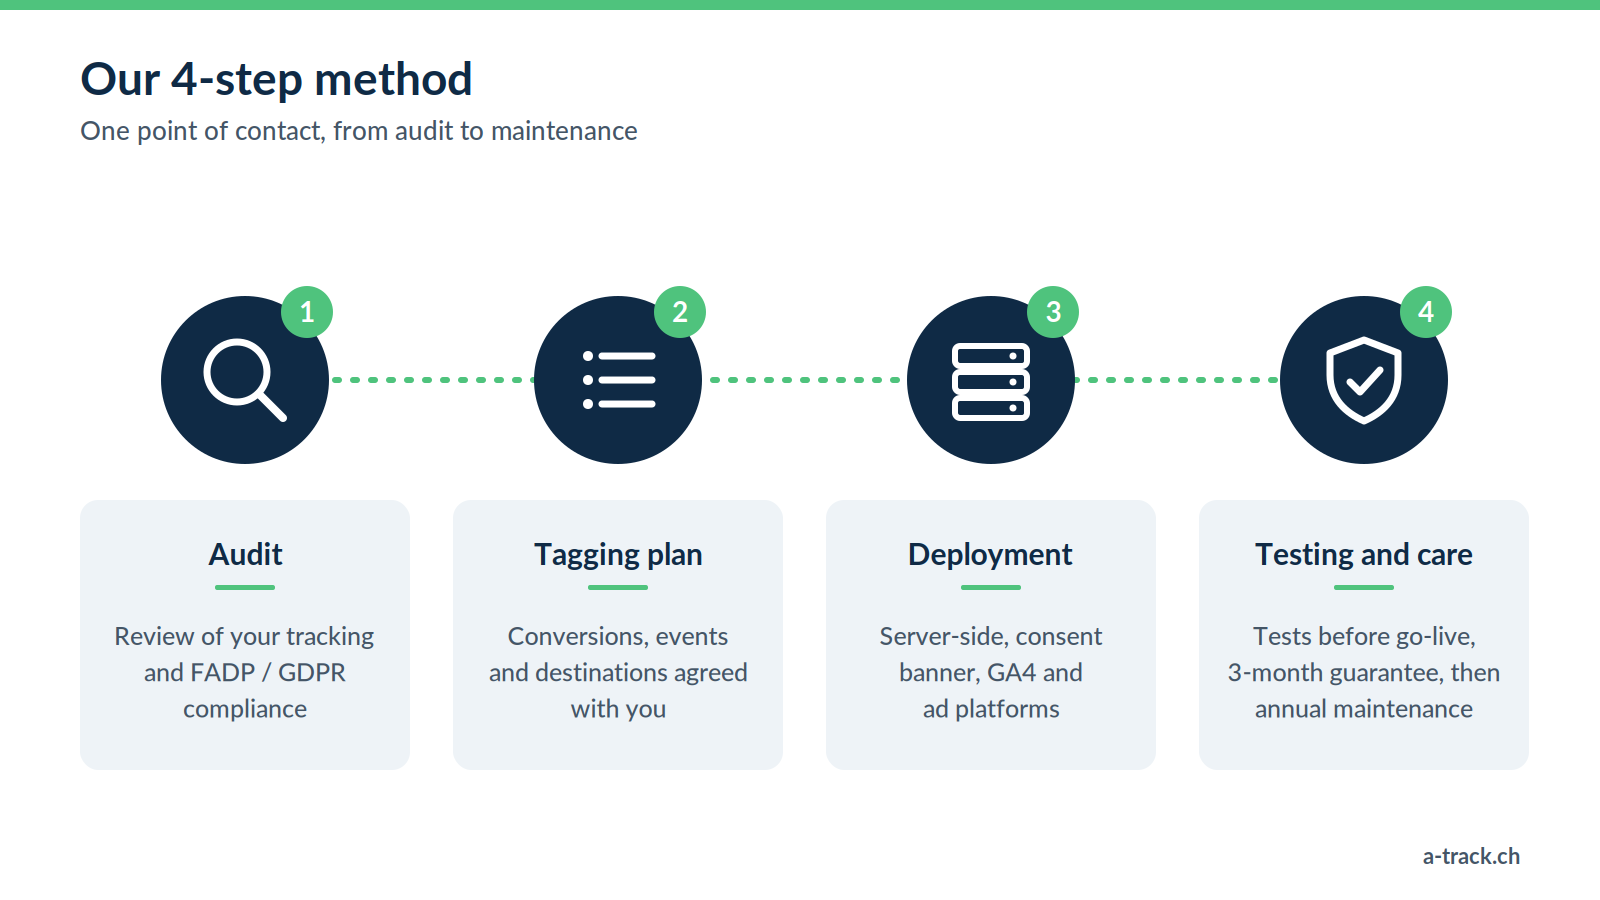Click the subtitle 'One point of contact'
The height and width of the screenshot is (900, 1600).
(359, 131)
